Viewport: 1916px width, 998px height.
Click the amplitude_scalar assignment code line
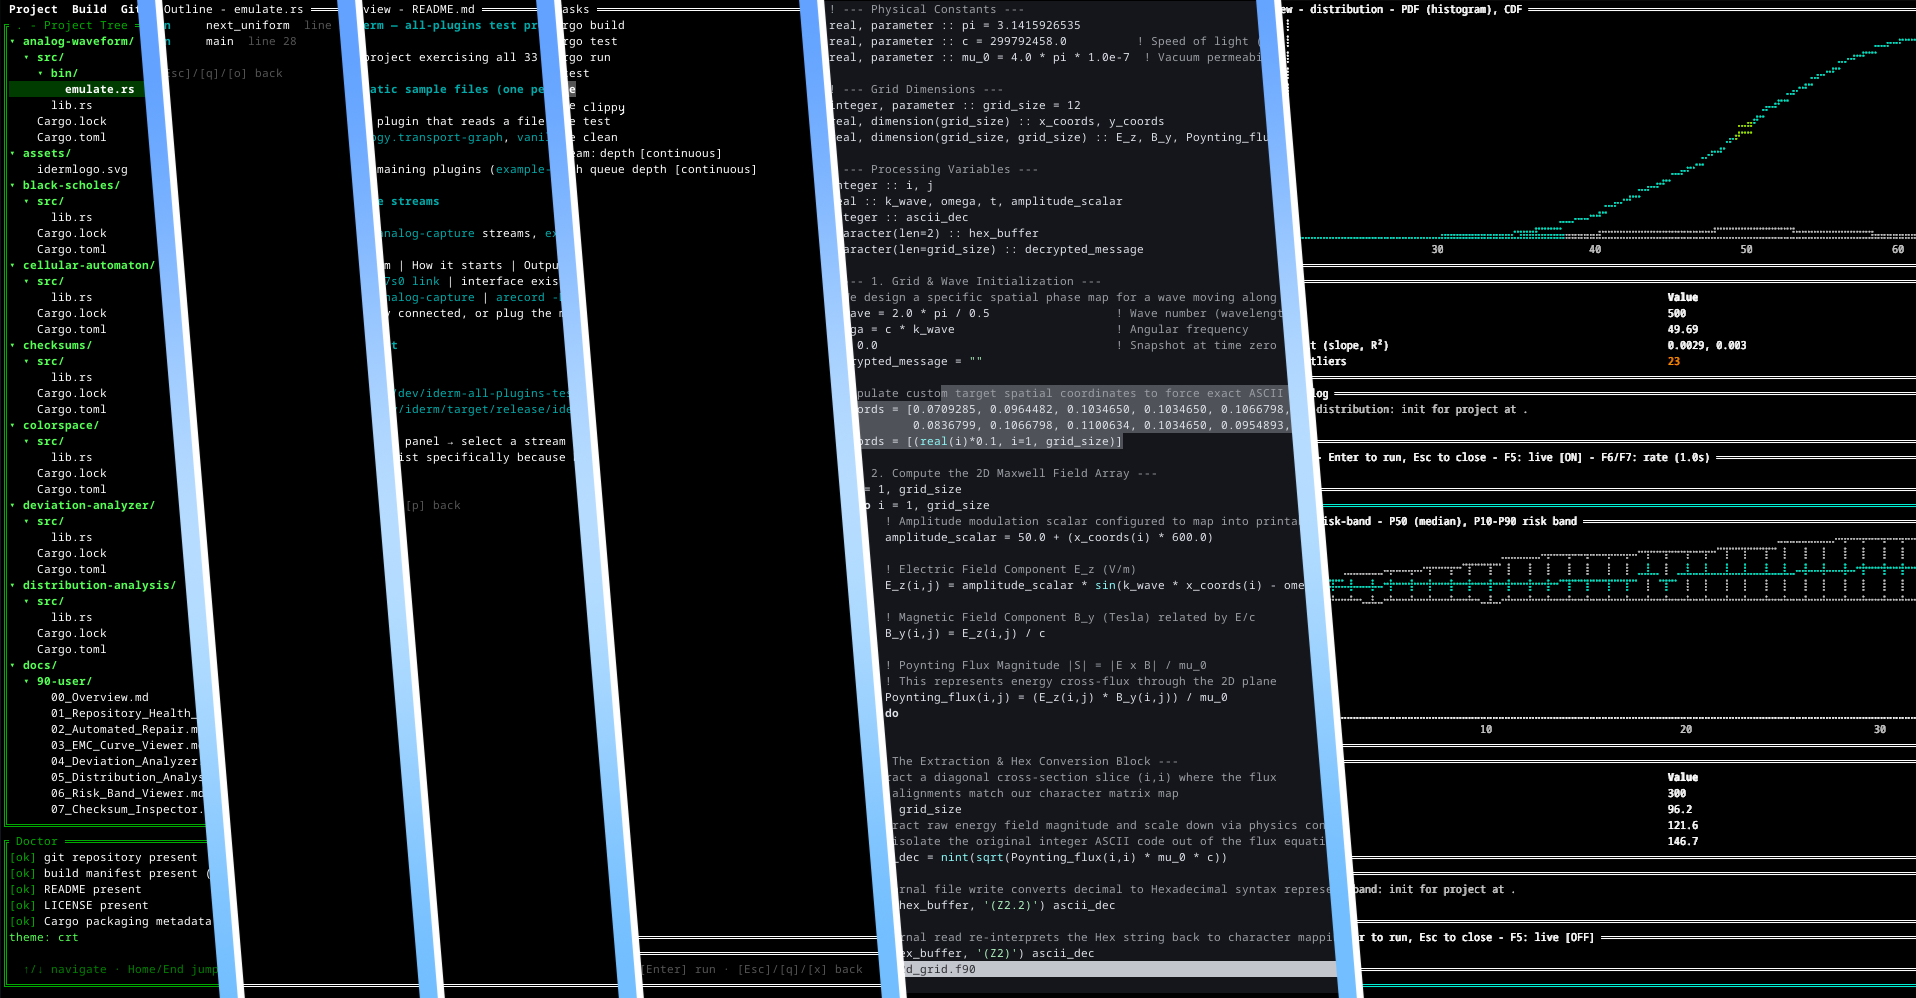[x=1049, y=537]
